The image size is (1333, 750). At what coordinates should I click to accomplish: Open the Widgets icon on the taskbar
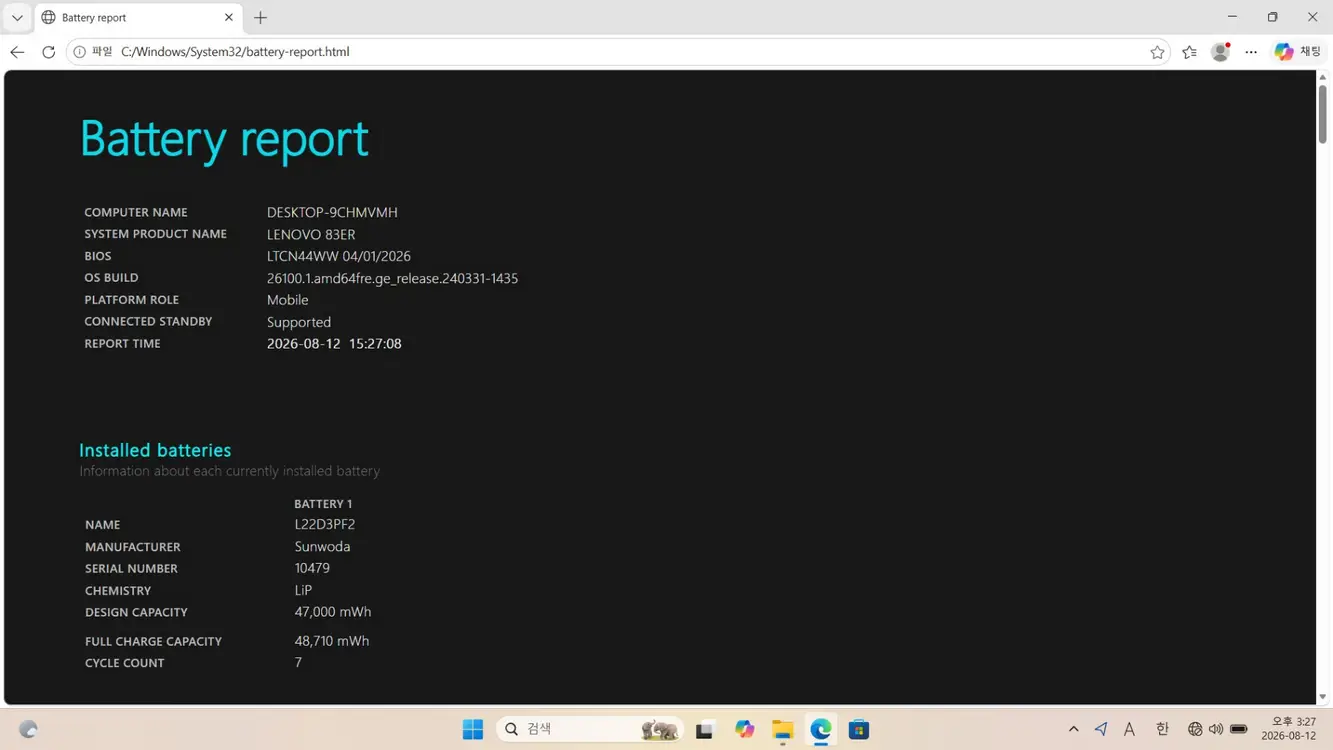click(28, 729)
